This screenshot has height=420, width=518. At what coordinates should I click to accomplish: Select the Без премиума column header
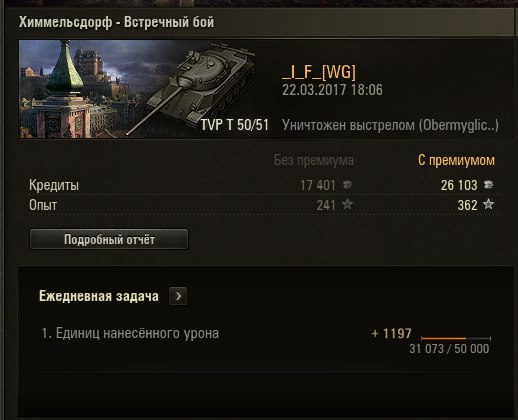pyautogui.click(x=314, y=160)
